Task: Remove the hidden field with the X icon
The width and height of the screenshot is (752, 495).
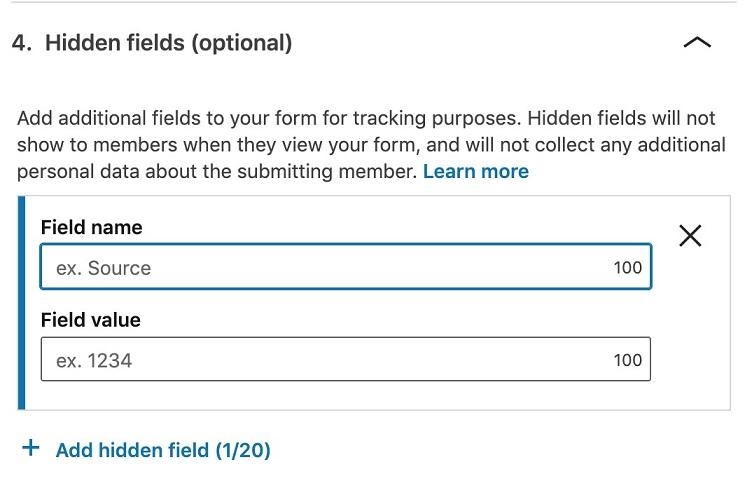Action: pos(690,235)
